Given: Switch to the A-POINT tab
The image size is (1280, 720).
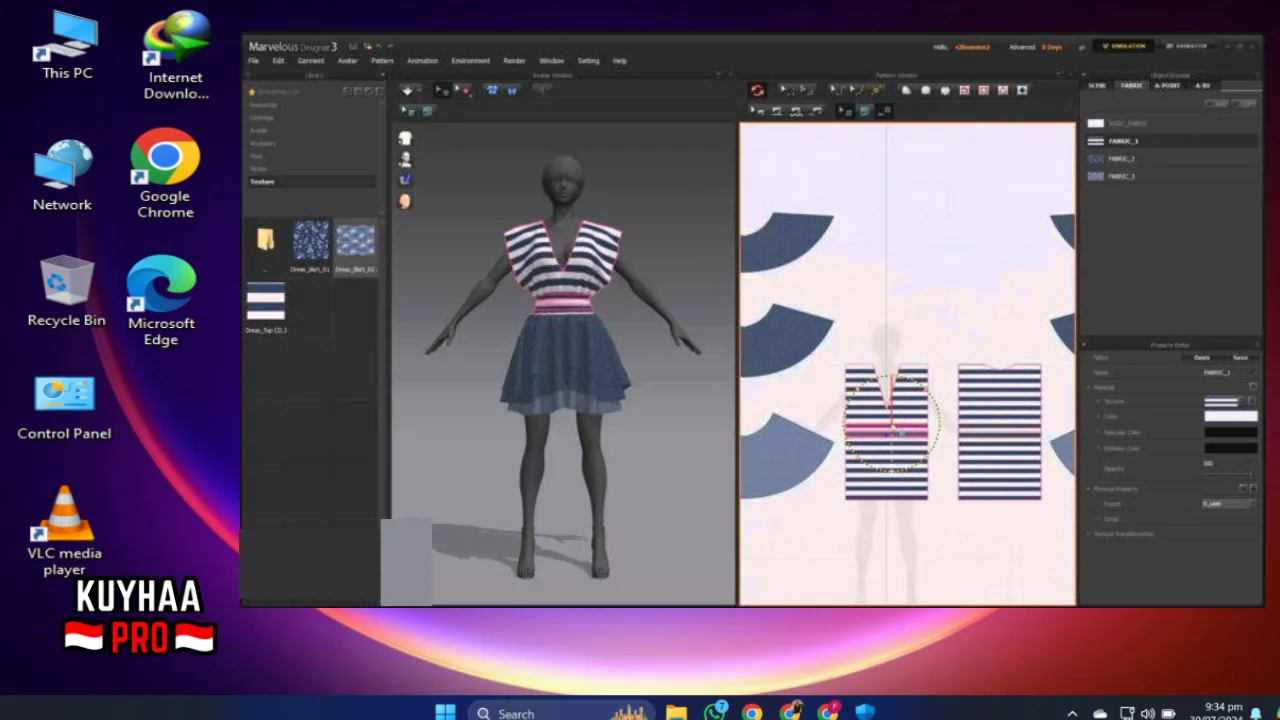Looking at the screenshot, I should [x=1167, y=86].
